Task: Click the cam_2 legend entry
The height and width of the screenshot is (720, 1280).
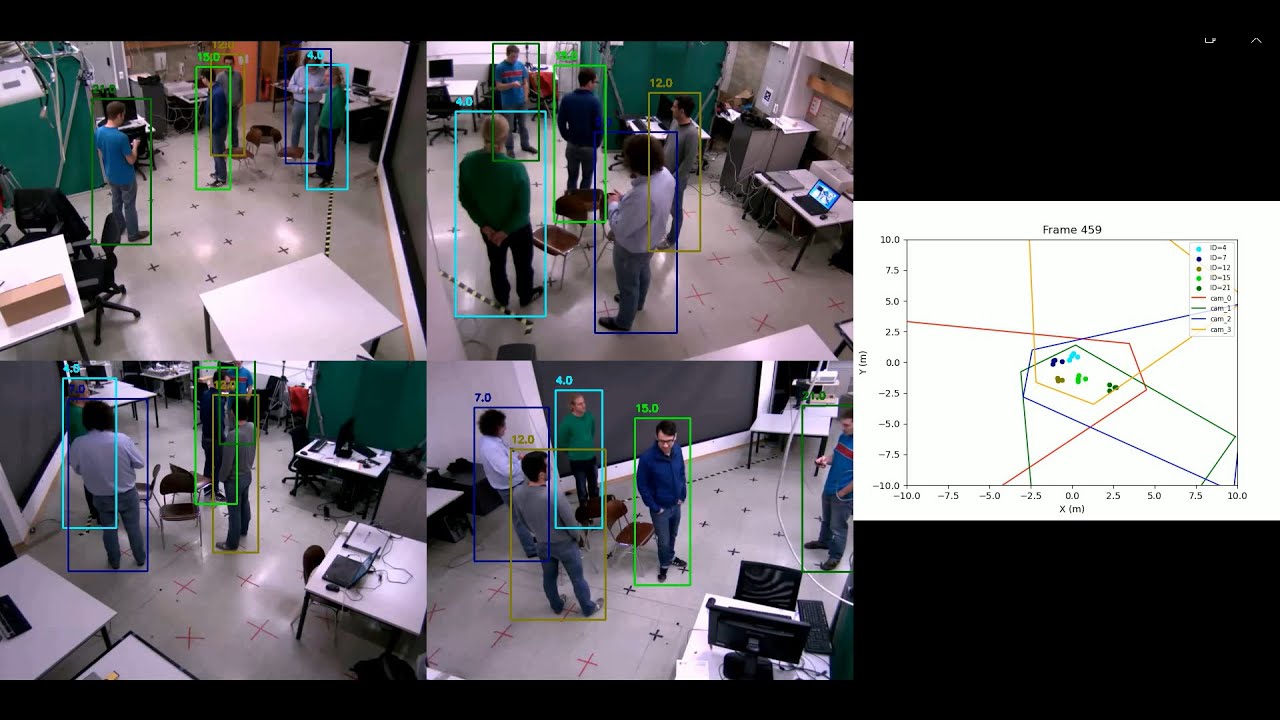Action: [x=1212, y=319]
